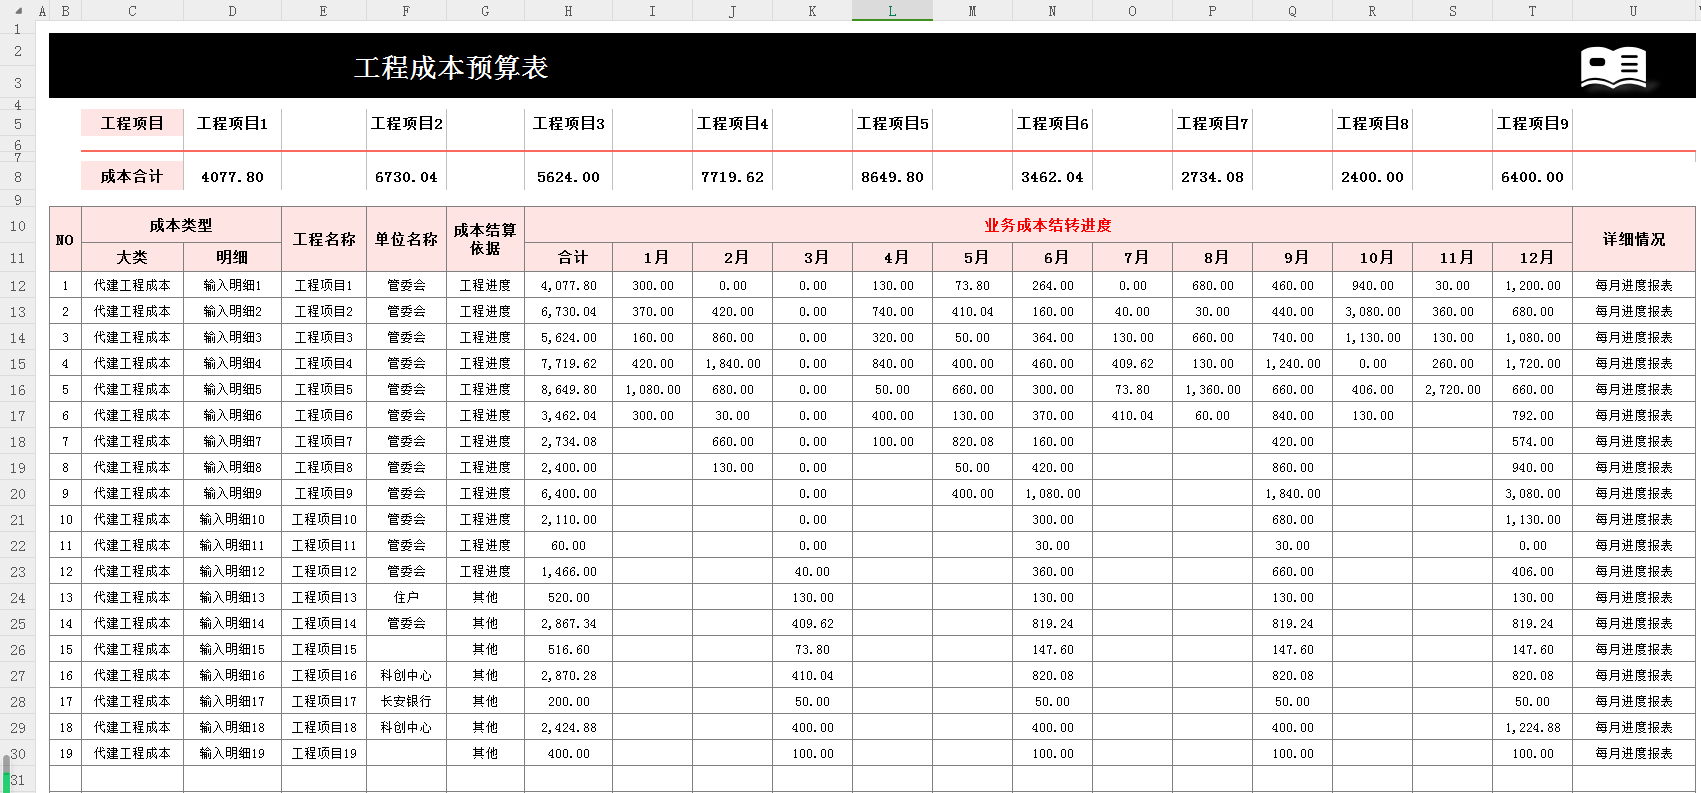Click unit cell 长安银行
The width and height of the screenshot is (1701, 793).
coord(406,701)
